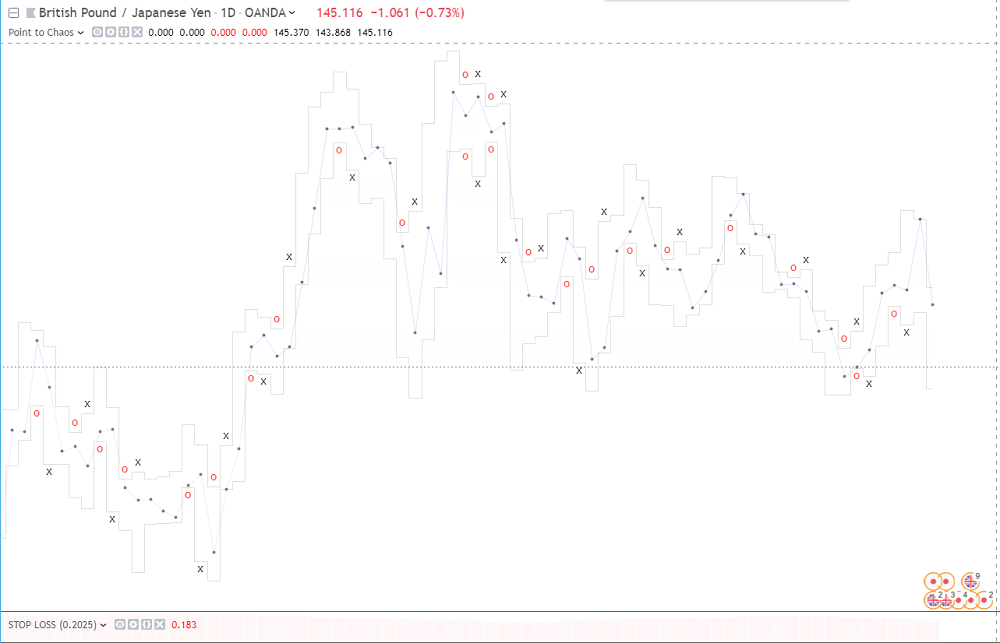Click the change value −1.061 (−0.73%)

point(417,13)
